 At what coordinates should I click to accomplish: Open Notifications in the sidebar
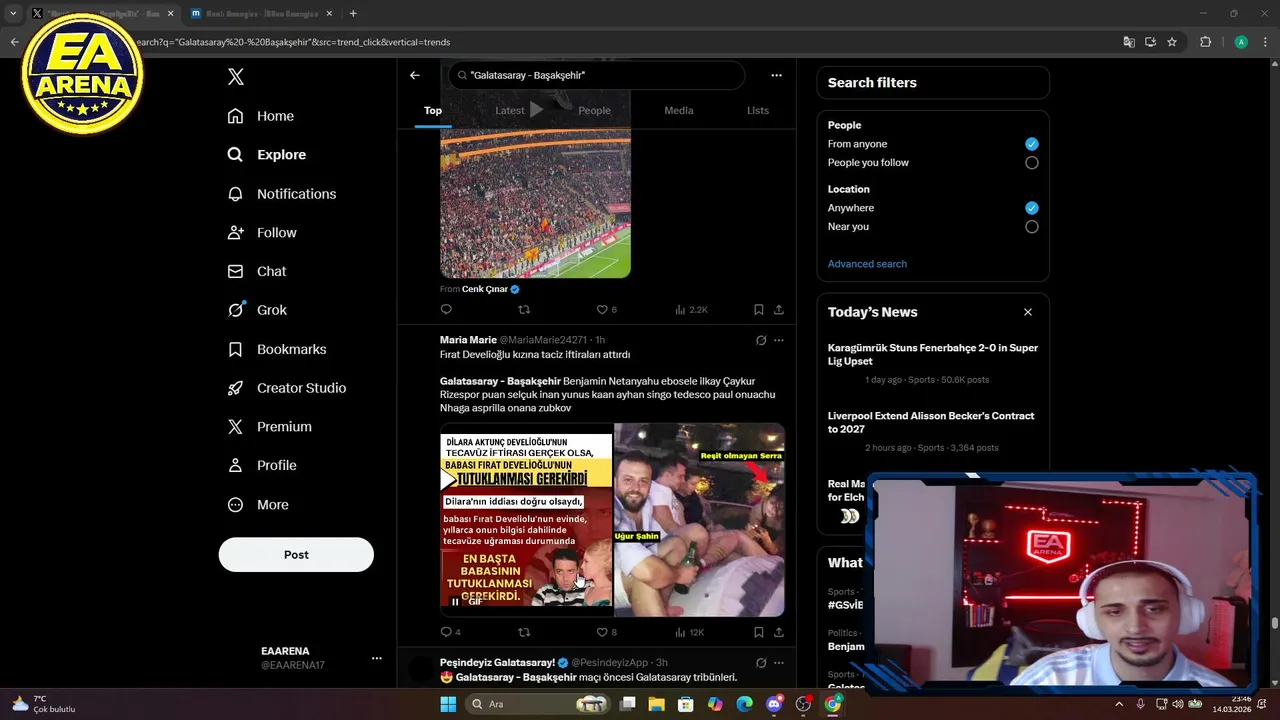[x=282, y=194]
